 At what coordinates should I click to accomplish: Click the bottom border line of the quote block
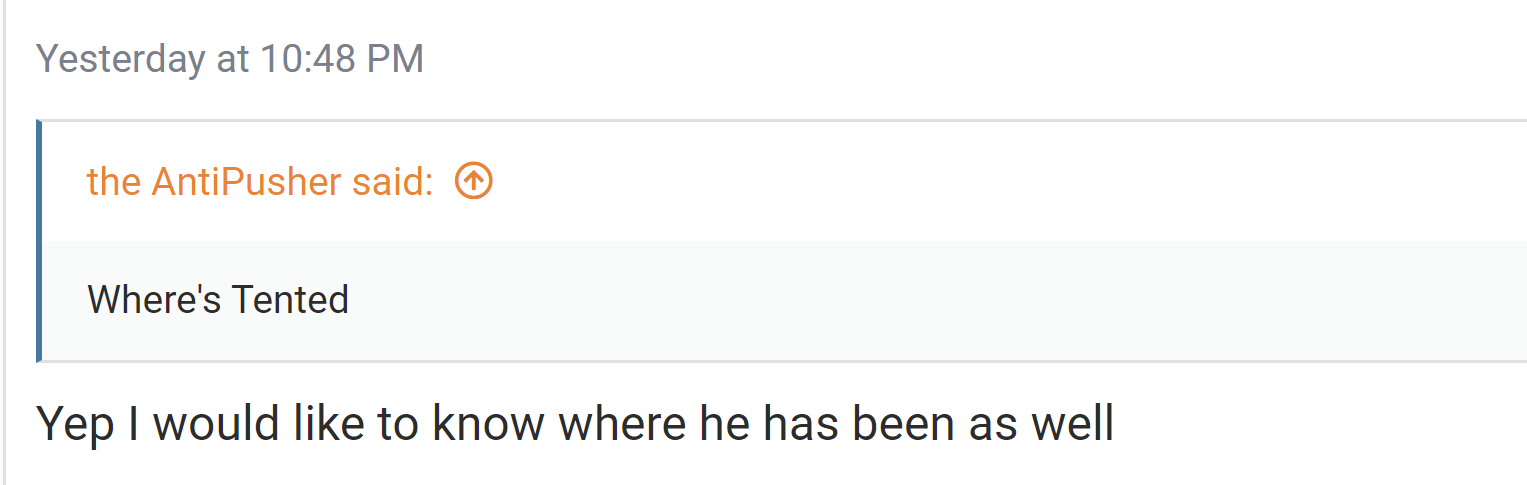pyautogui.click(x=784, y=361)
